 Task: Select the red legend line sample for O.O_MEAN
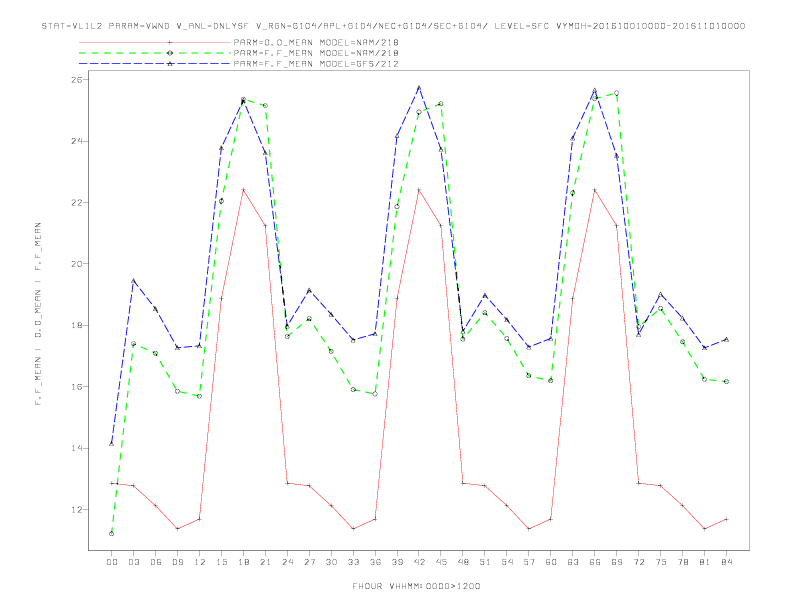pyautogui.click(x=155, y=42)
